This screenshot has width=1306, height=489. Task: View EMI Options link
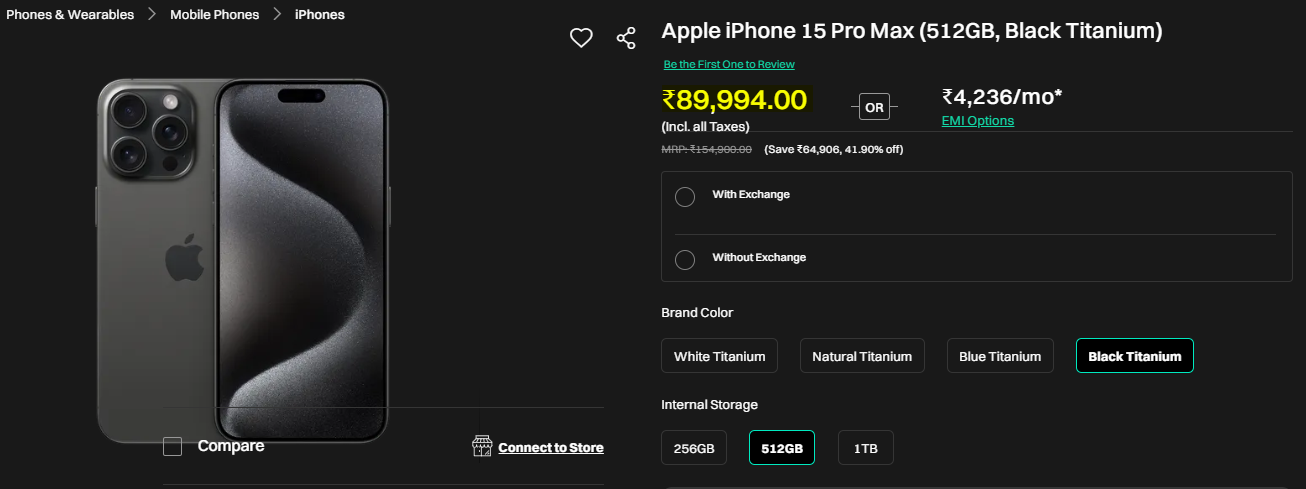tap(978, 121)
